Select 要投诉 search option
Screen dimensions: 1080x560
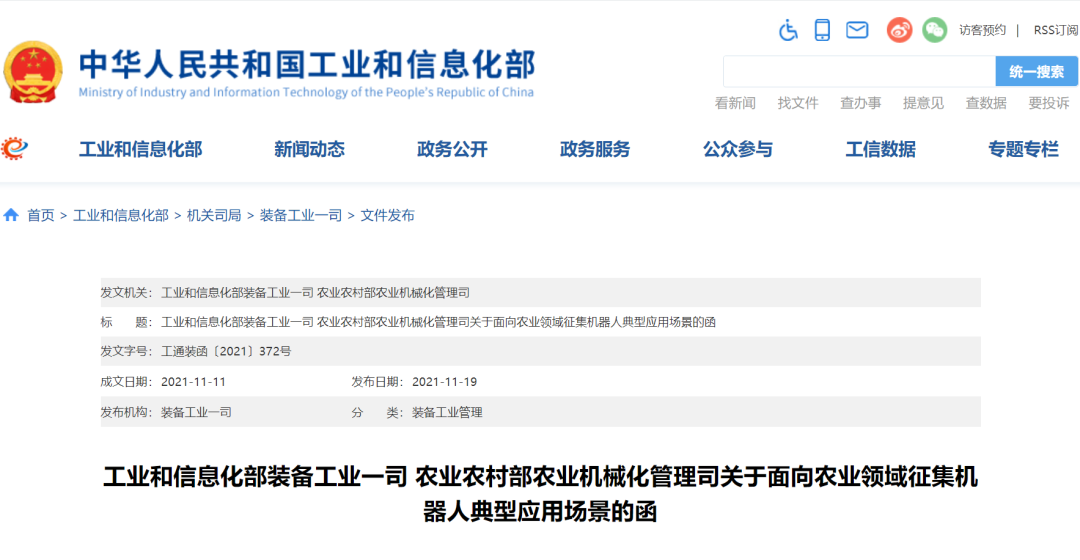1048,103
